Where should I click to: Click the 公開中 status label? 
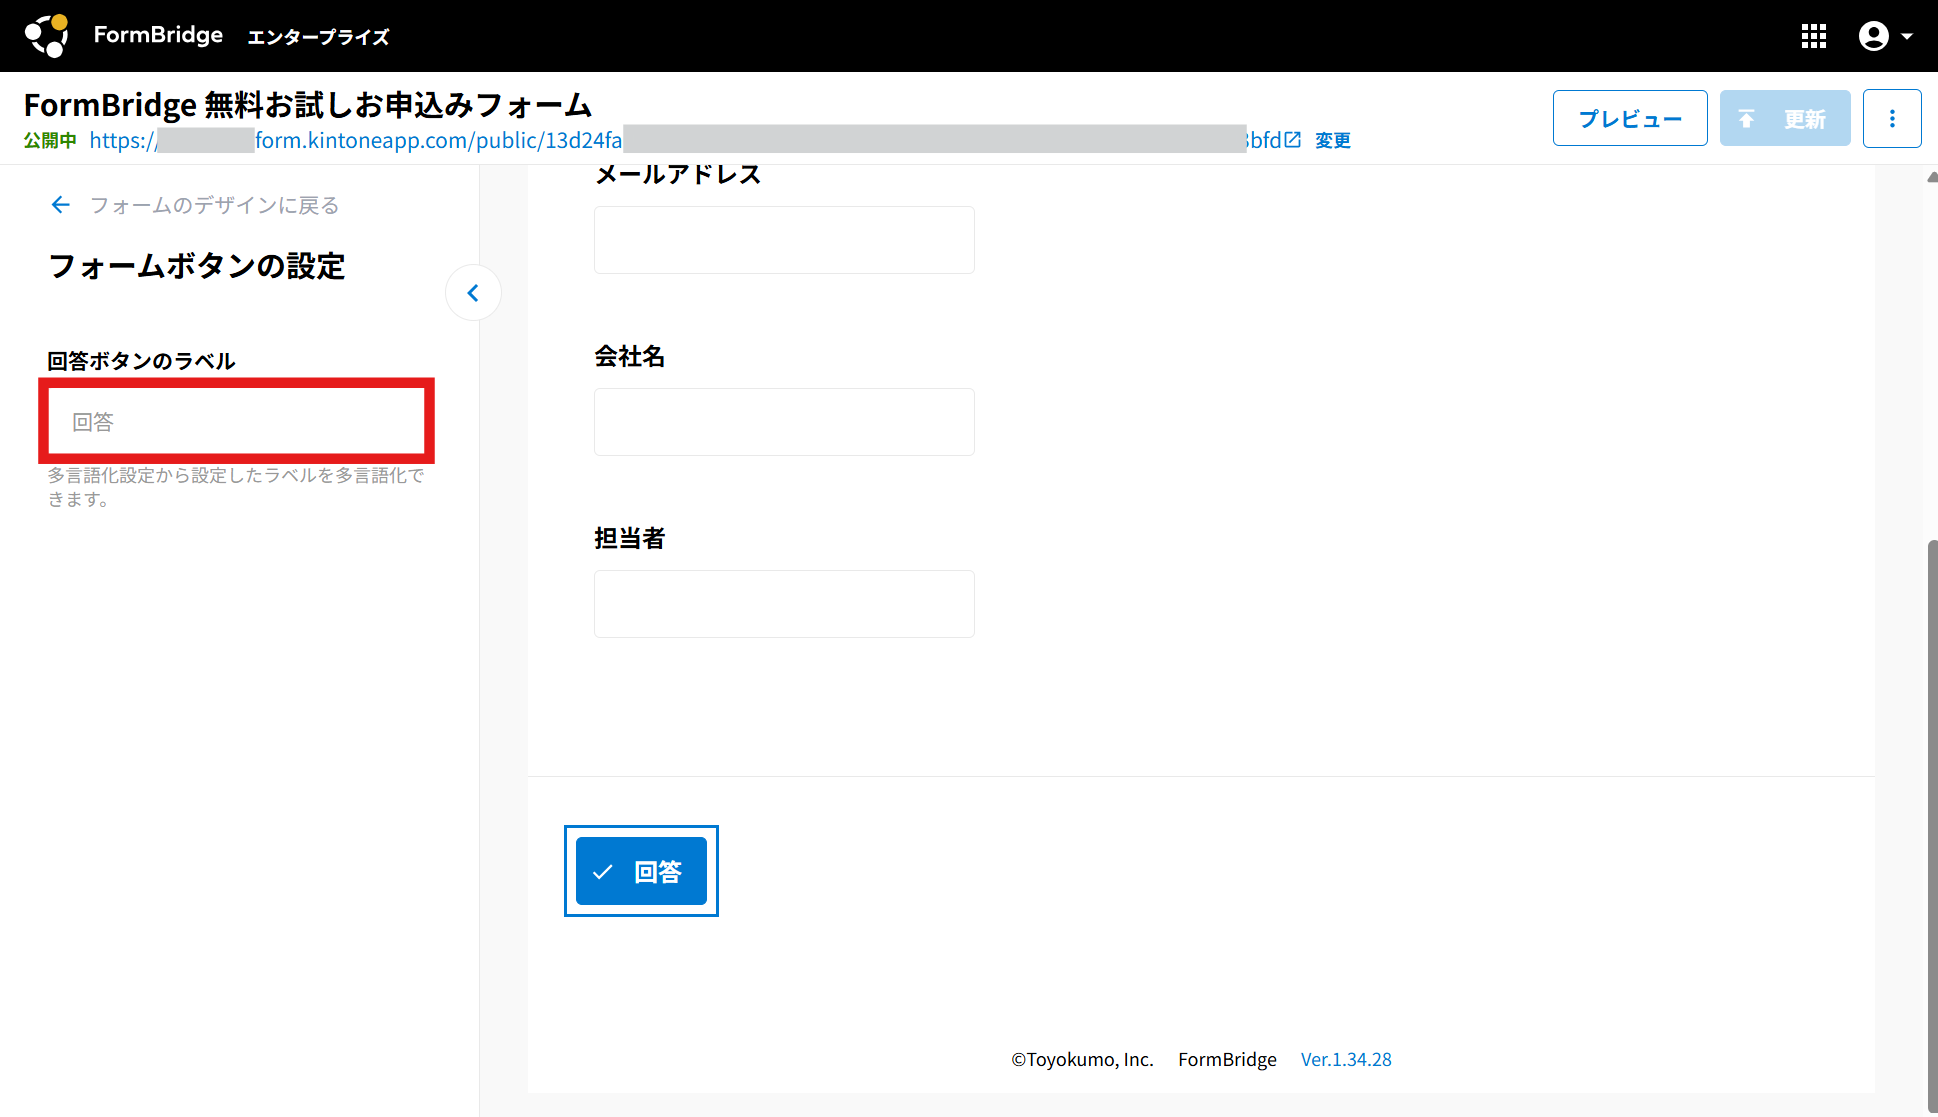pyautogui.click(x=50, y=141)
